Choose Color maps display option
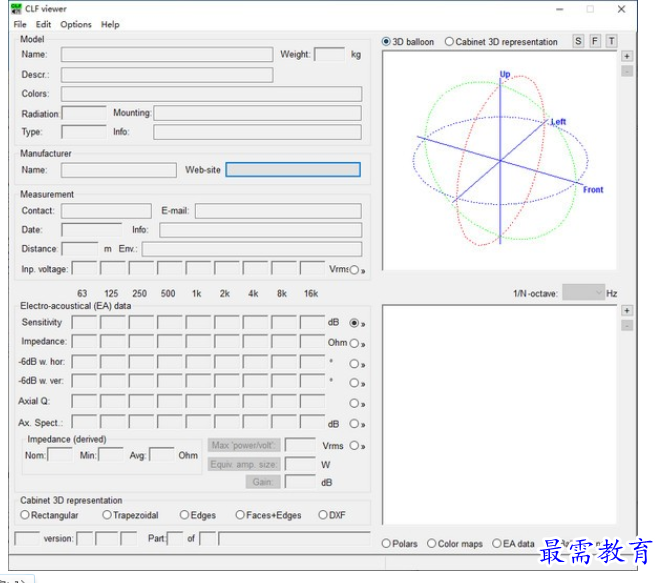The image size is (661, 583). pyautogui.click(x=431, y=544)
